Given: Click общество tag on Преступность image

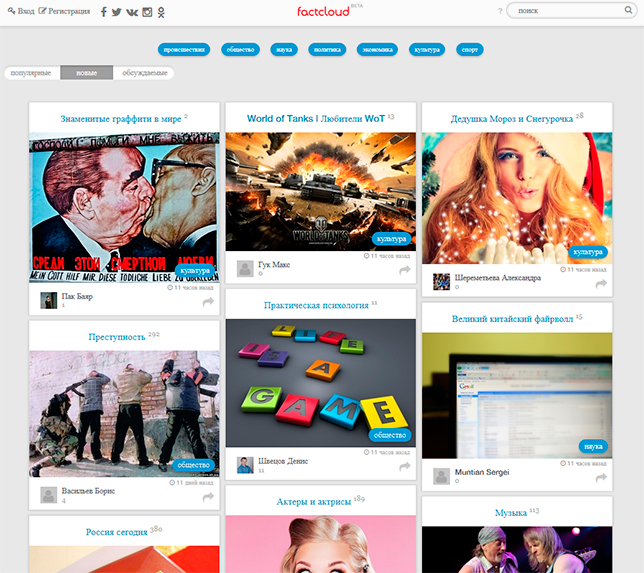Looking at the screenshot, I should 193,465.
